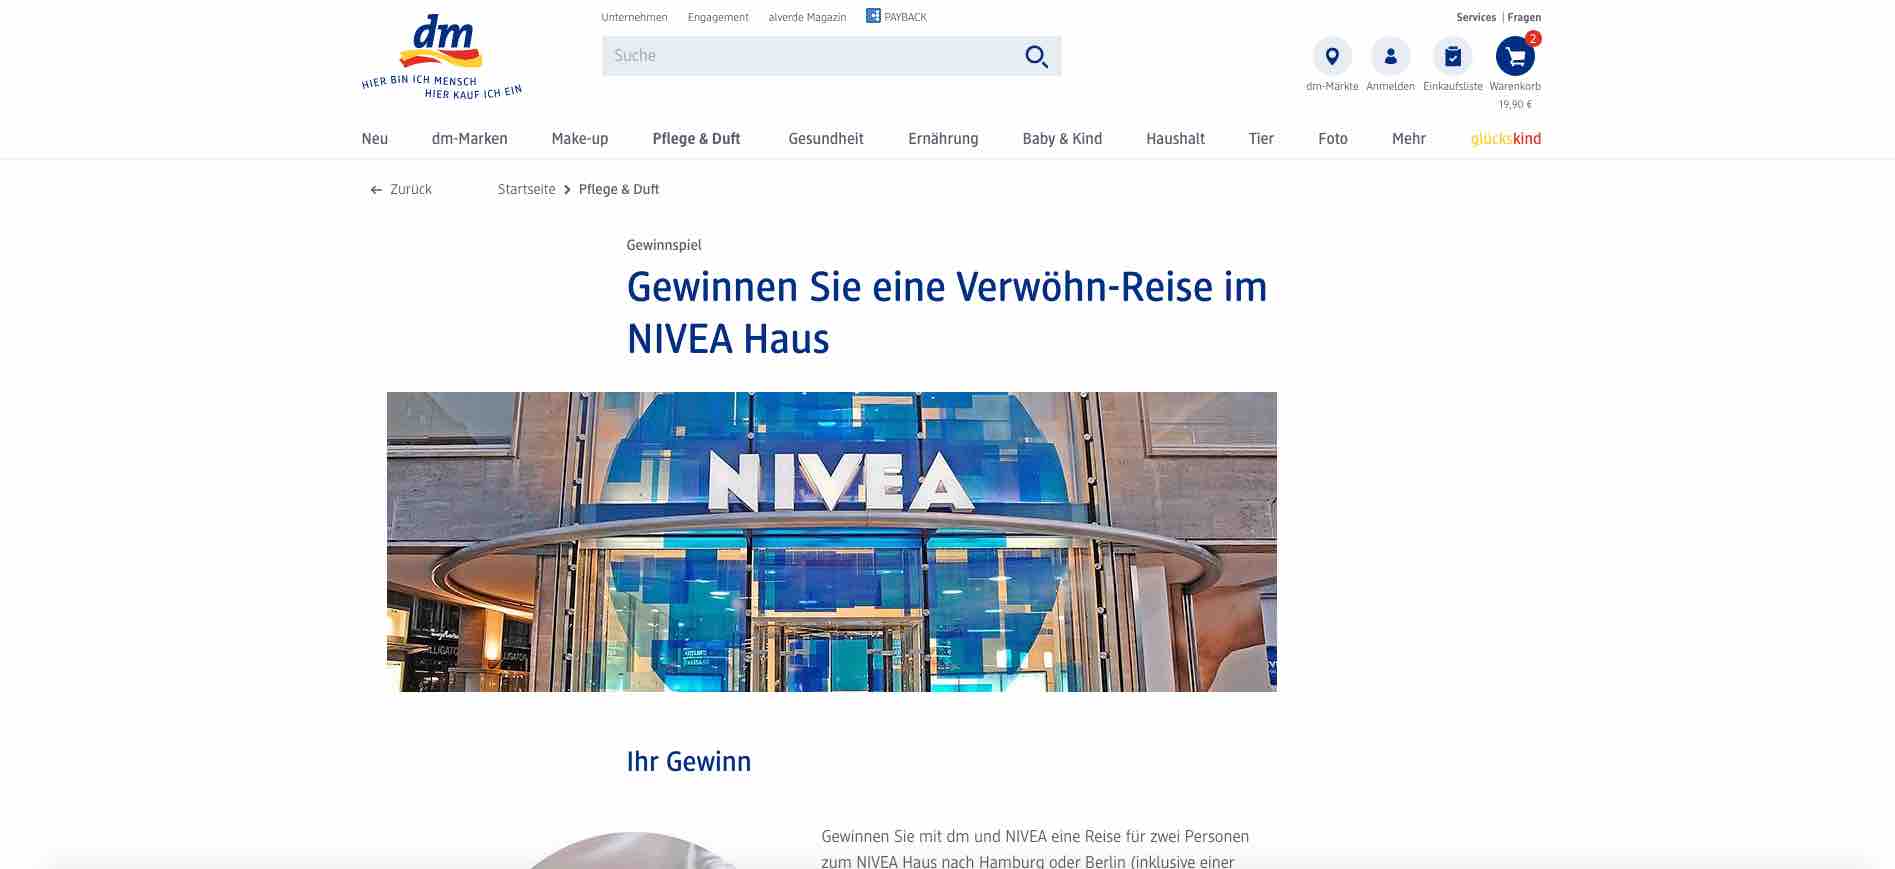This screenshot has height=869, width=1895.
Task: Open the Unternehmen link
Action: click(x=634, y=17)
